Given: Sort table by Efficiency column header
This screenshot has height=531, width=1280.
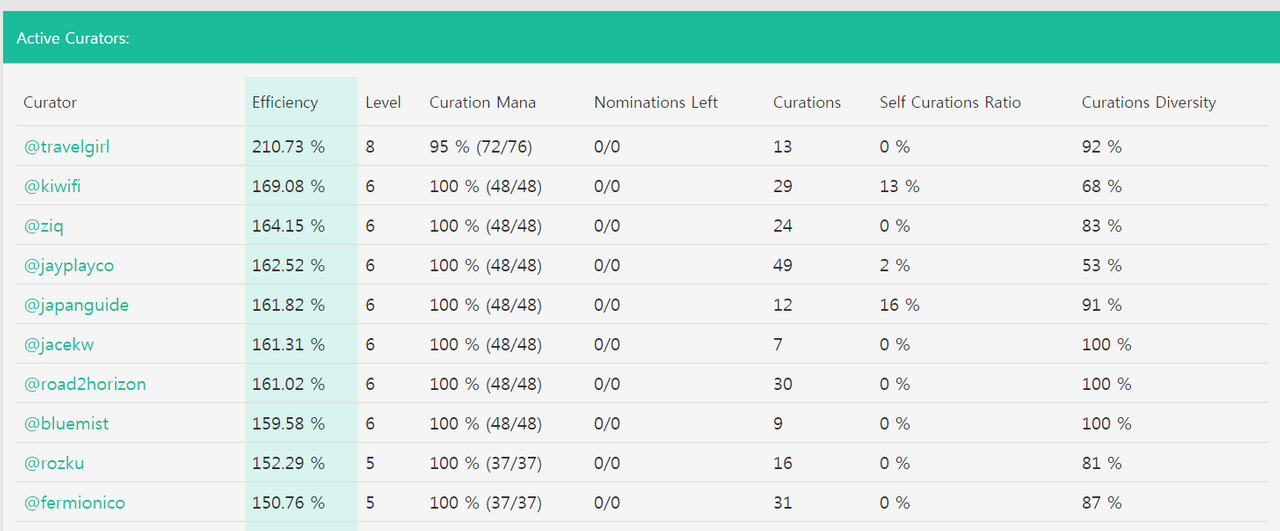Looking at the screenshot, I should (285, 102).
